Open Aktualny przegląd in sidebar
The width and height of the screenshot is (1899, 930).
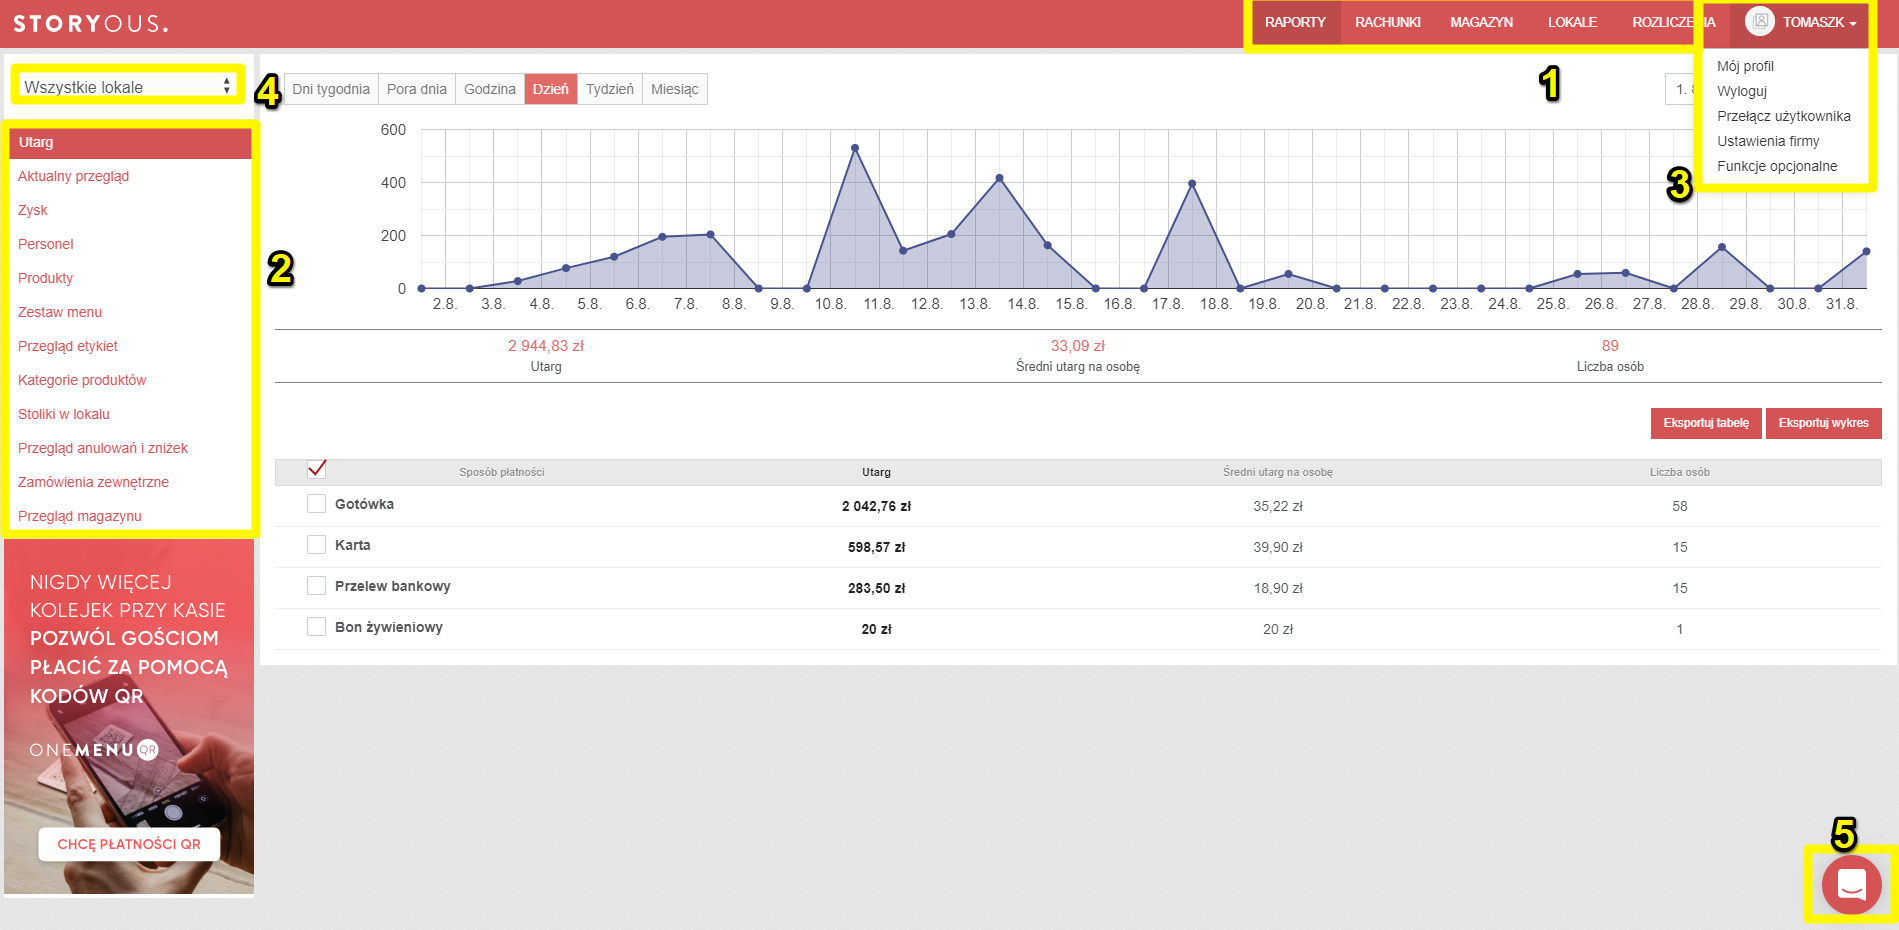click(73, 176)
